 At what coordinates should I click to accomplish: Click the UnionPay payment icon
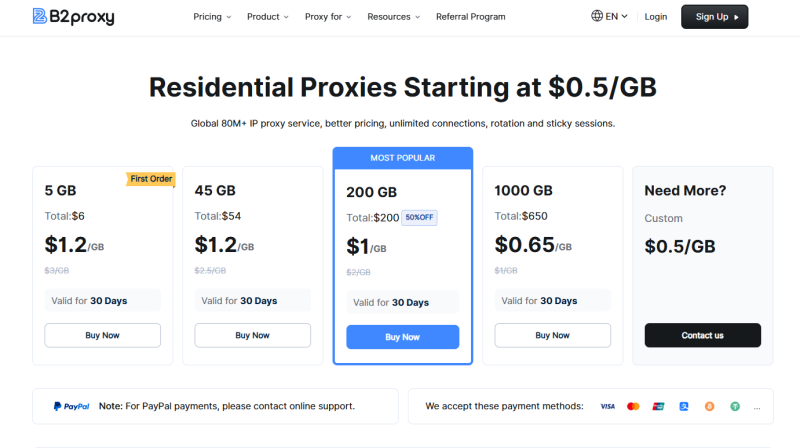click(658, 407)
